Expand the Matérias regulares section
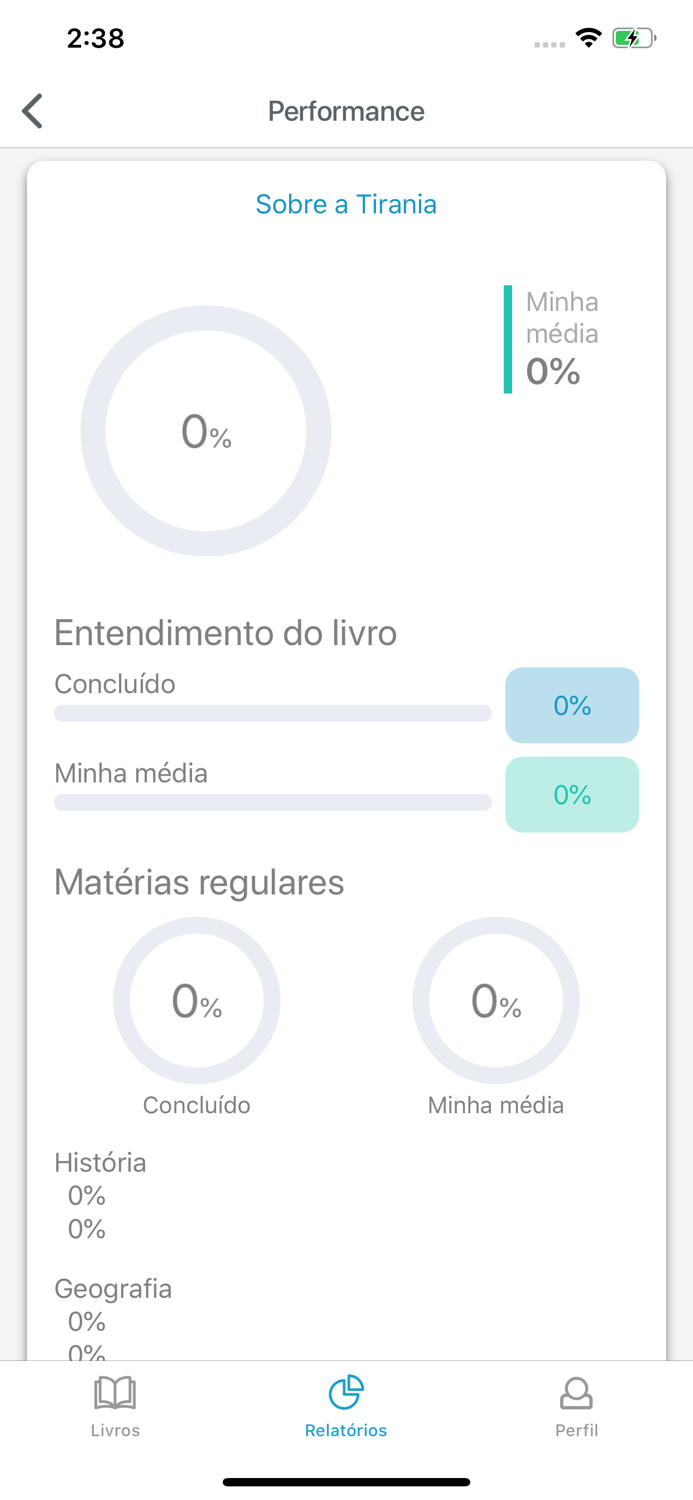The height and width of the screenshot is (1500, 693). [199, 882]
